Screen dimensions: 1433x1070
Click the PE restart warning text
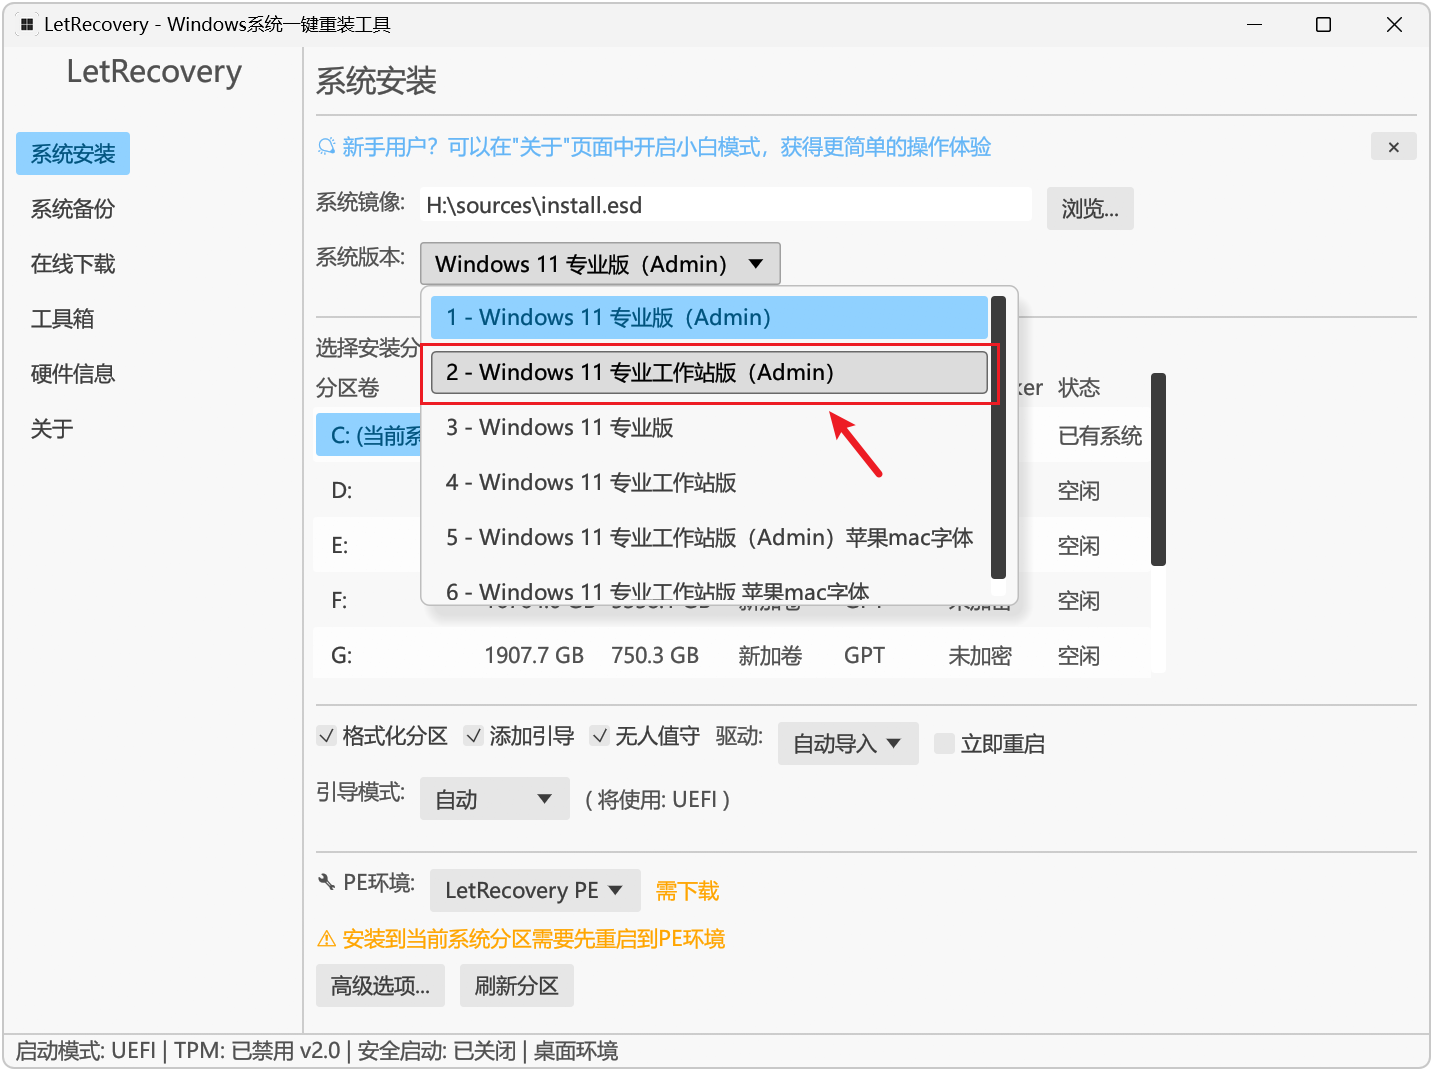534,939
